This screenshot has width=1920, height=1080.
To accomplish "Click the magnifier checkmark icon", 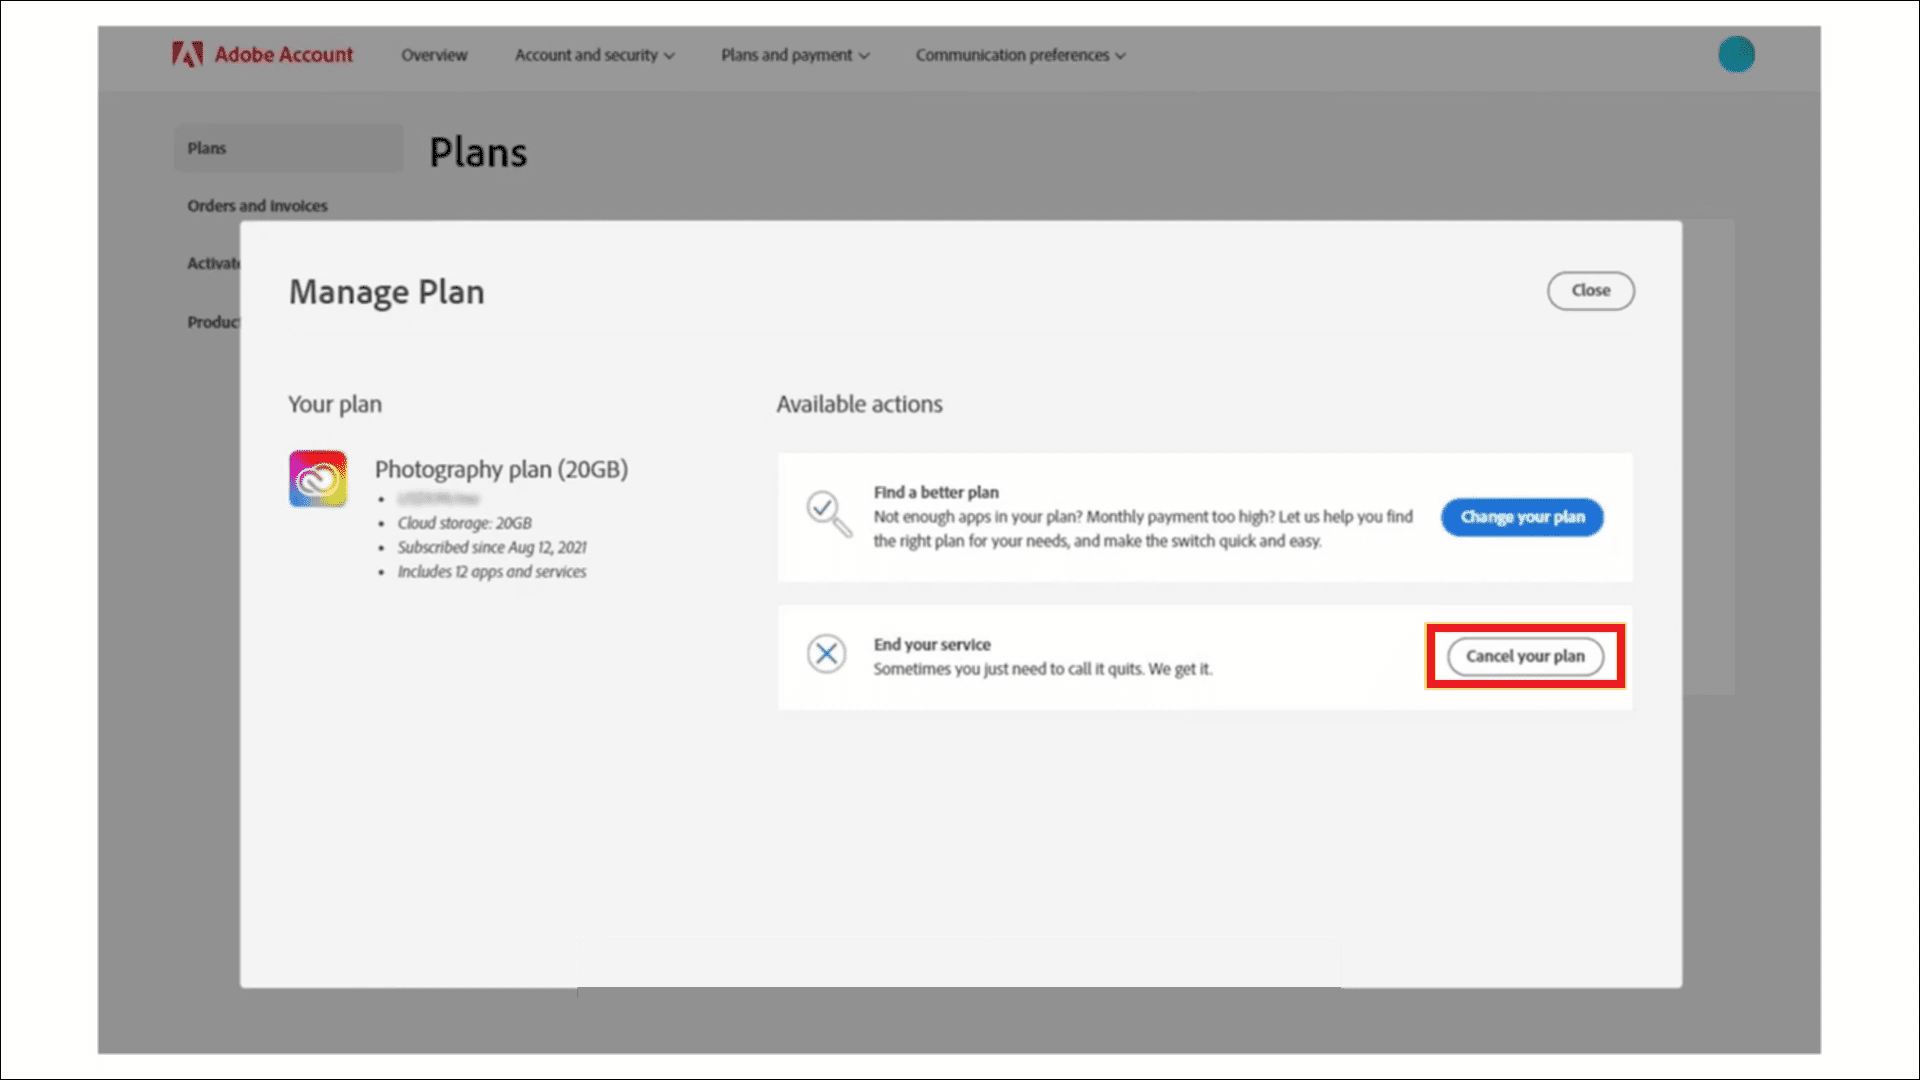I will tap(828, 514).
